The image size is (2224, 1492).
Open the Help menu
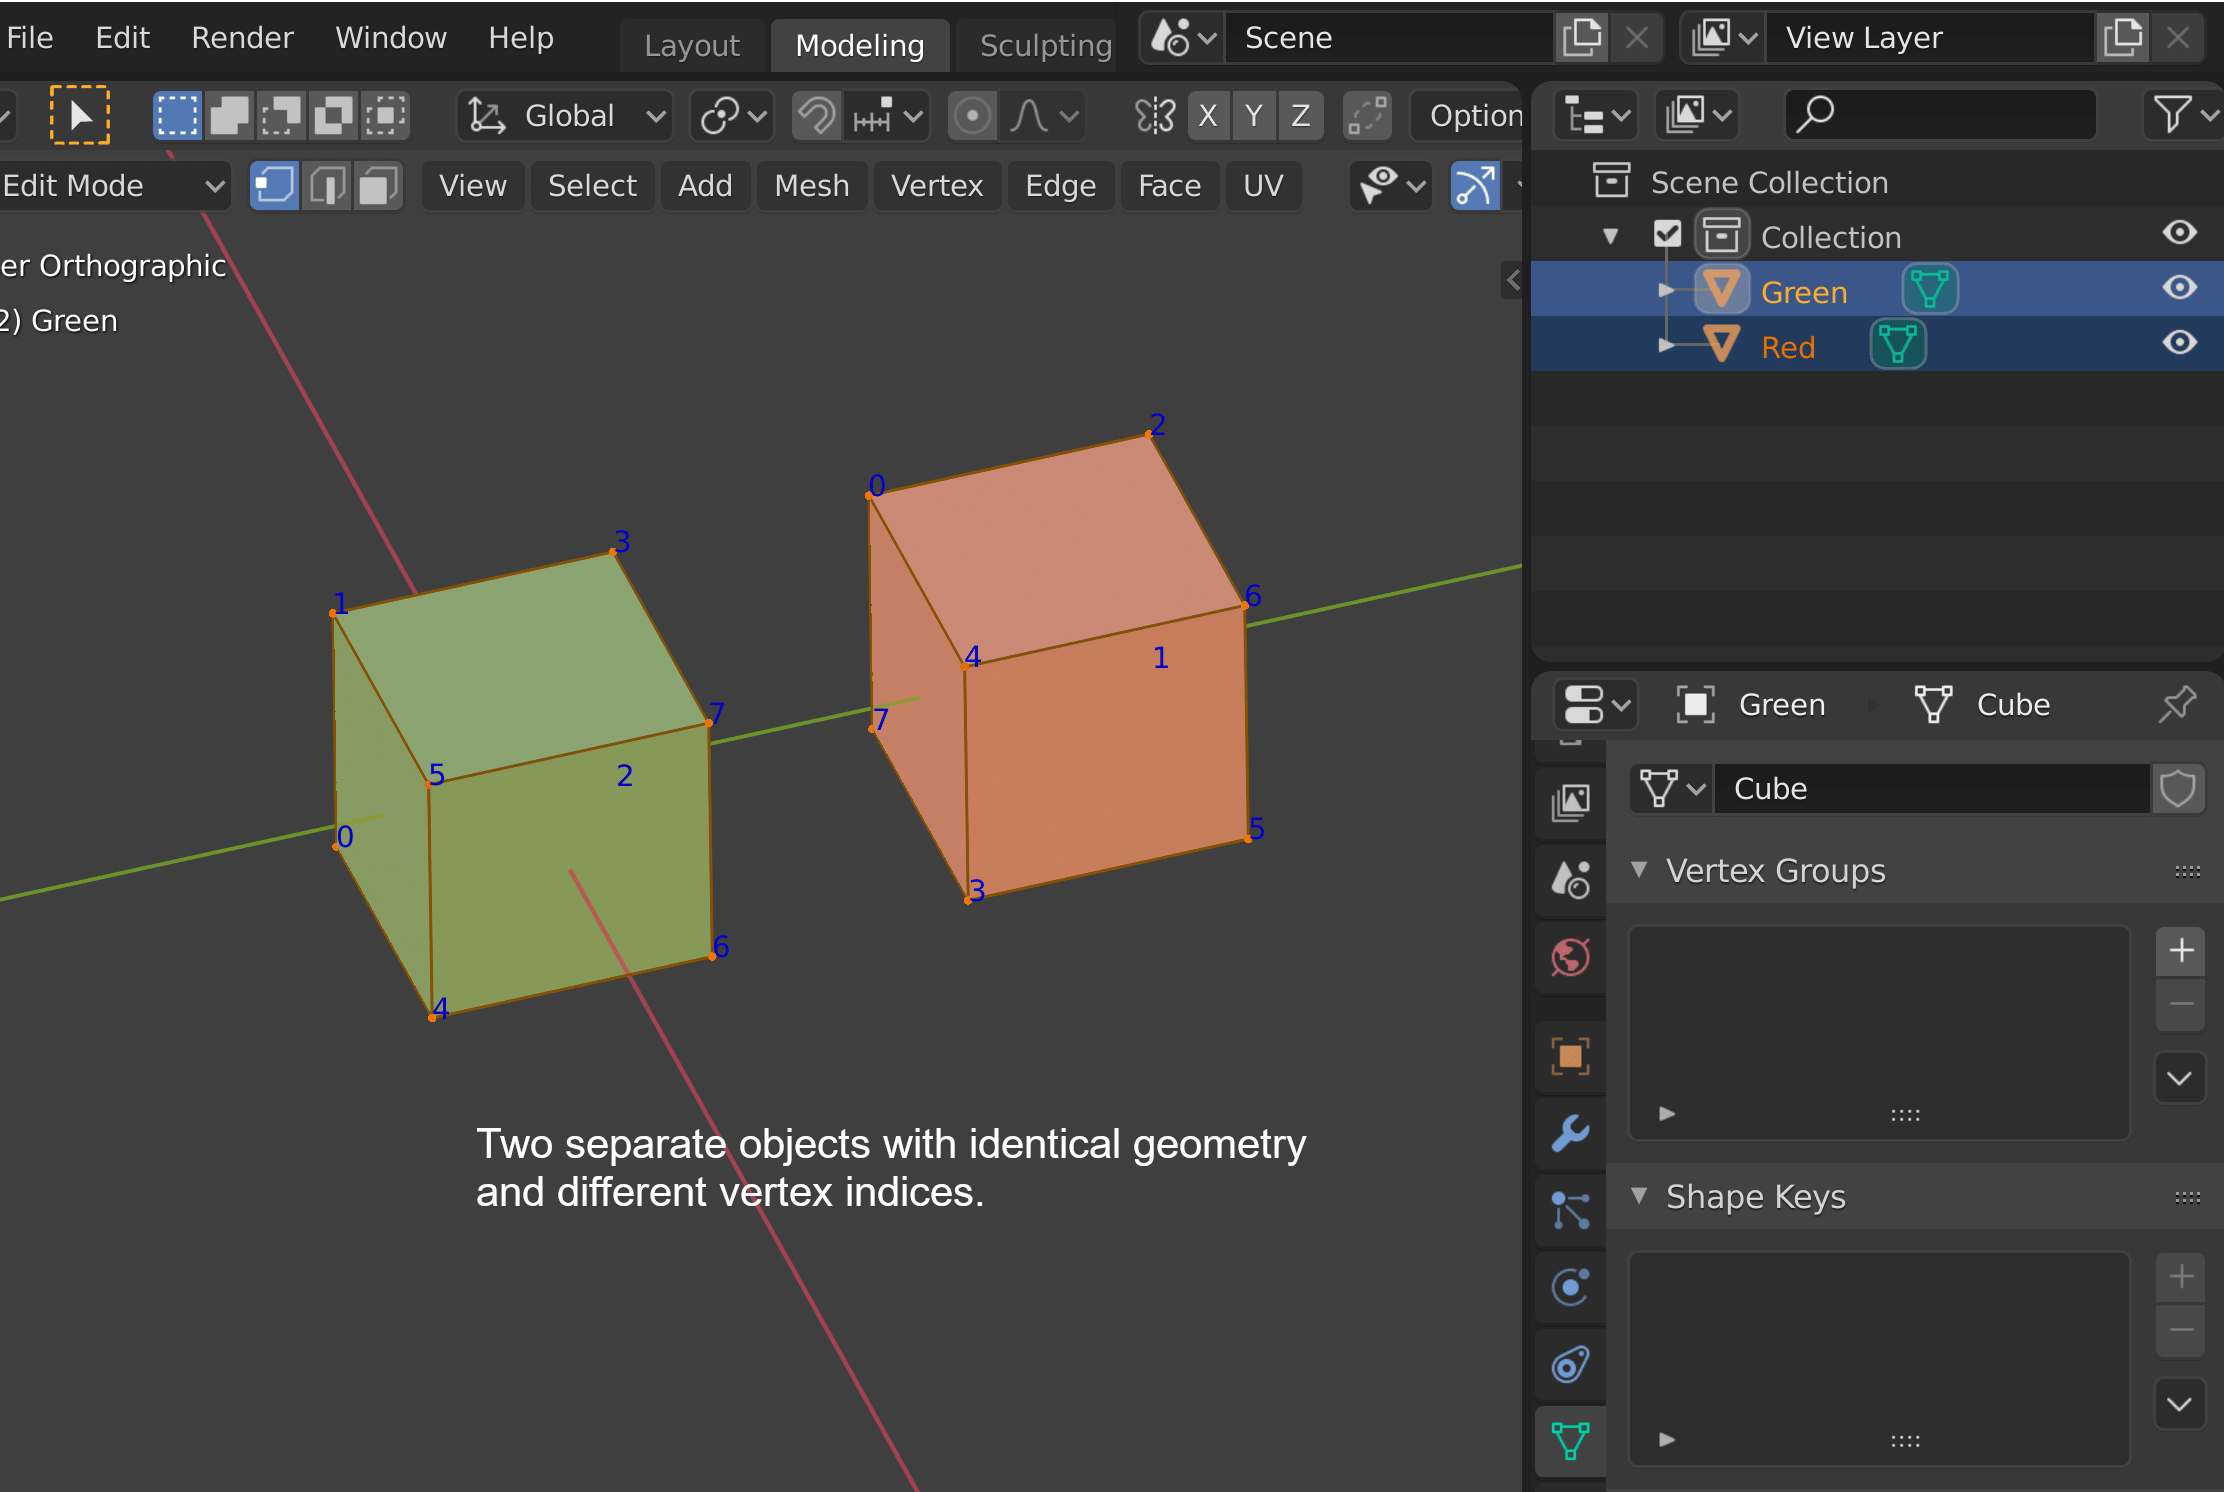point(521,38)
